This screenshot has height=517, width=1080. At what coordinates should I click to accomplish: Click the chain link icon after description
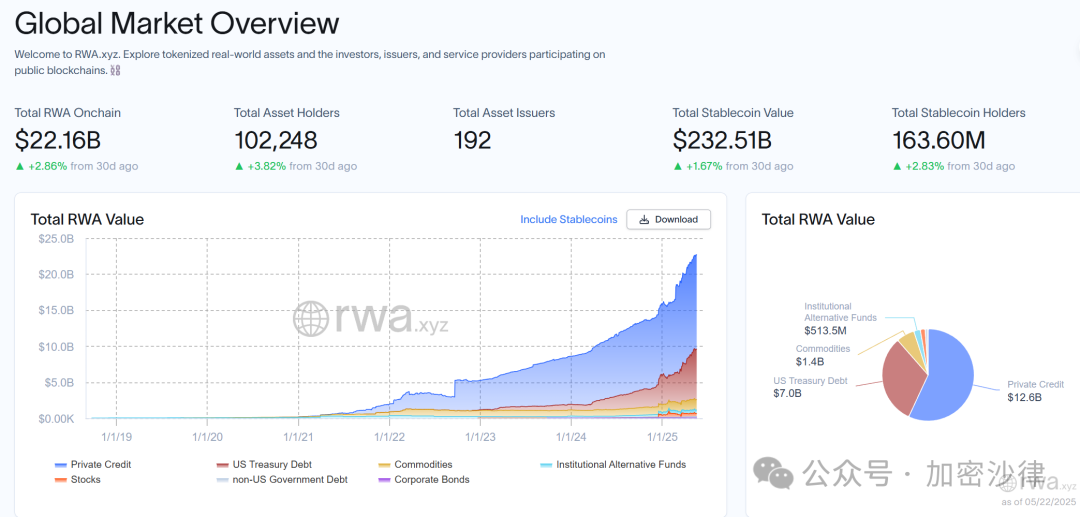pos(114,70)
